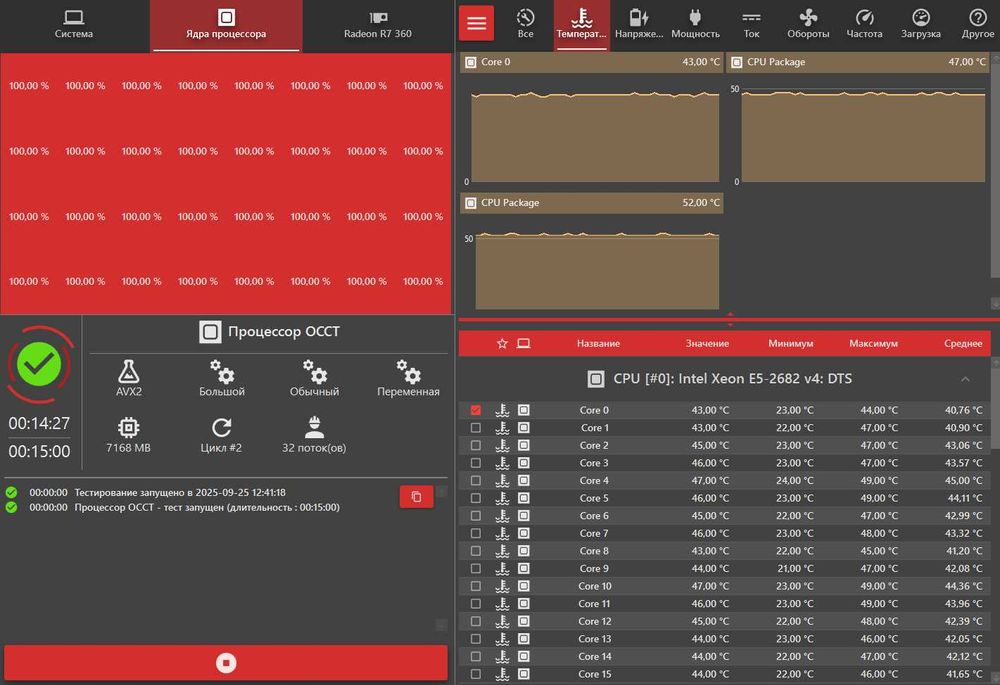The image size is (1000, 685).
Task: Click the CPU Package 52,00 °C graph header
Action: (591, 203)
